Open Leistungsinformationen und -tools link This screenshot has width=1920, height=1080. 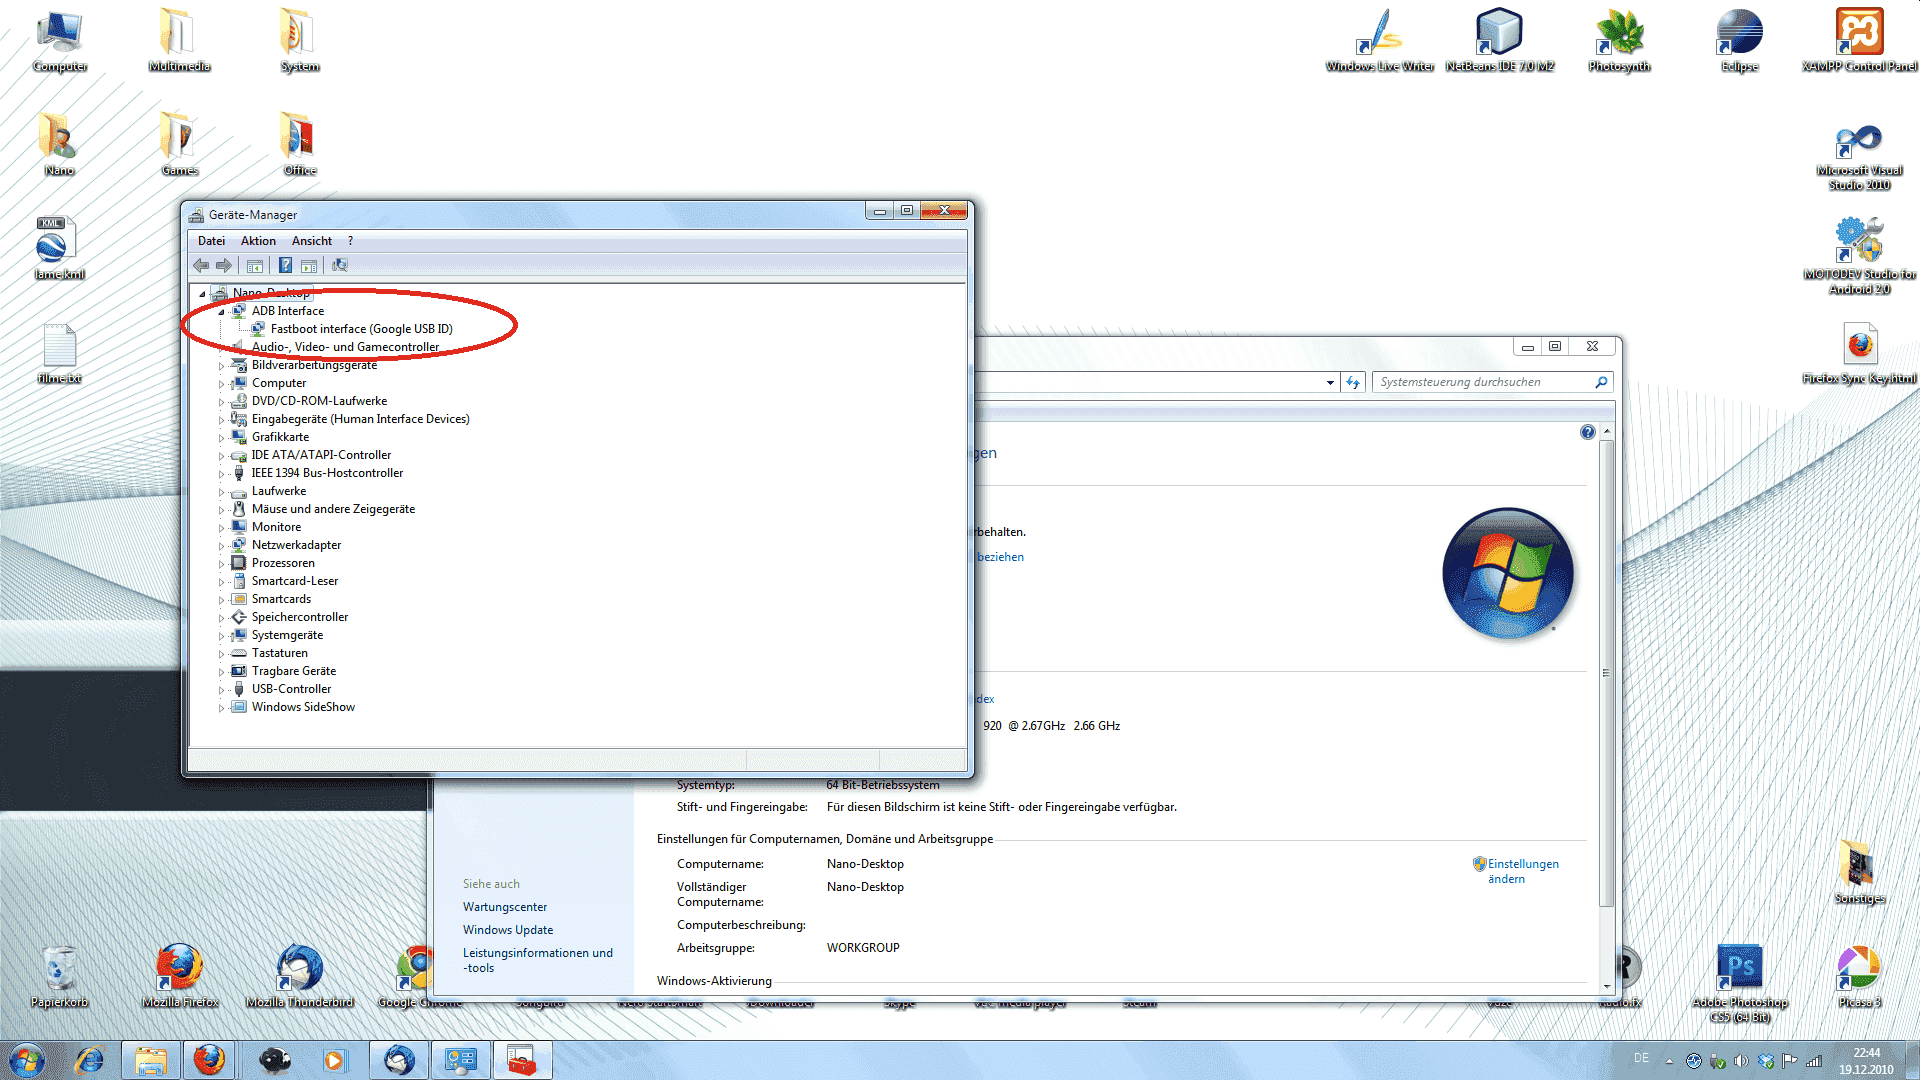click(538, 960)
